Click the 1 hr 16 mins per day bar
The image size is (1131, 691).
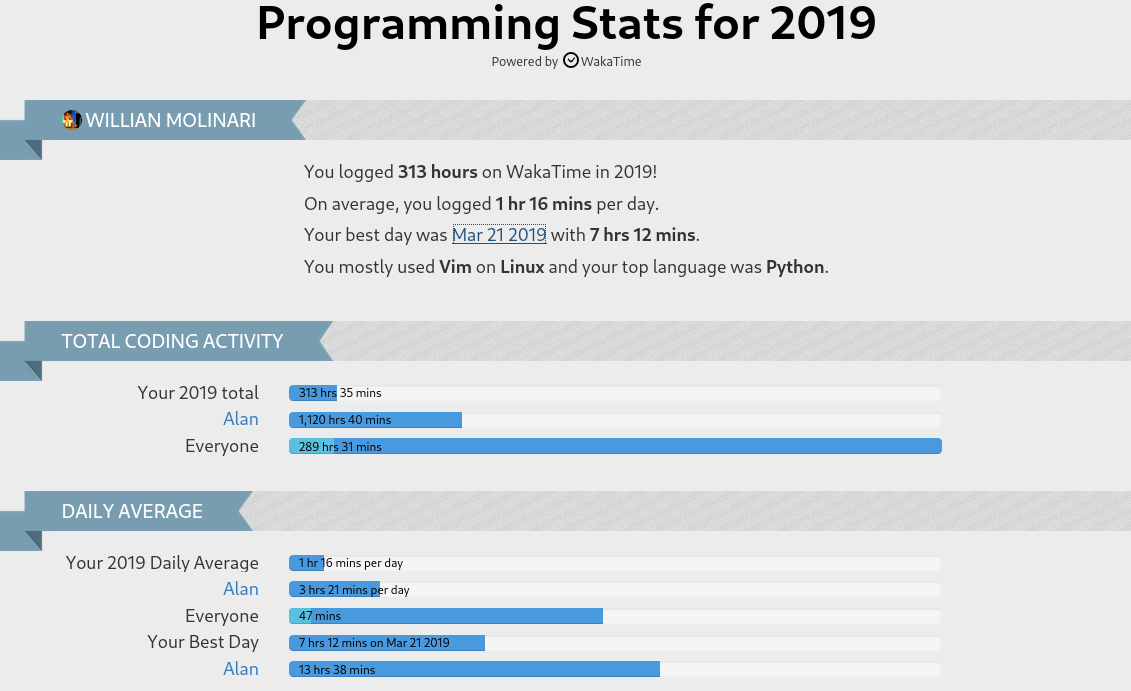click(x=615, y=563)
